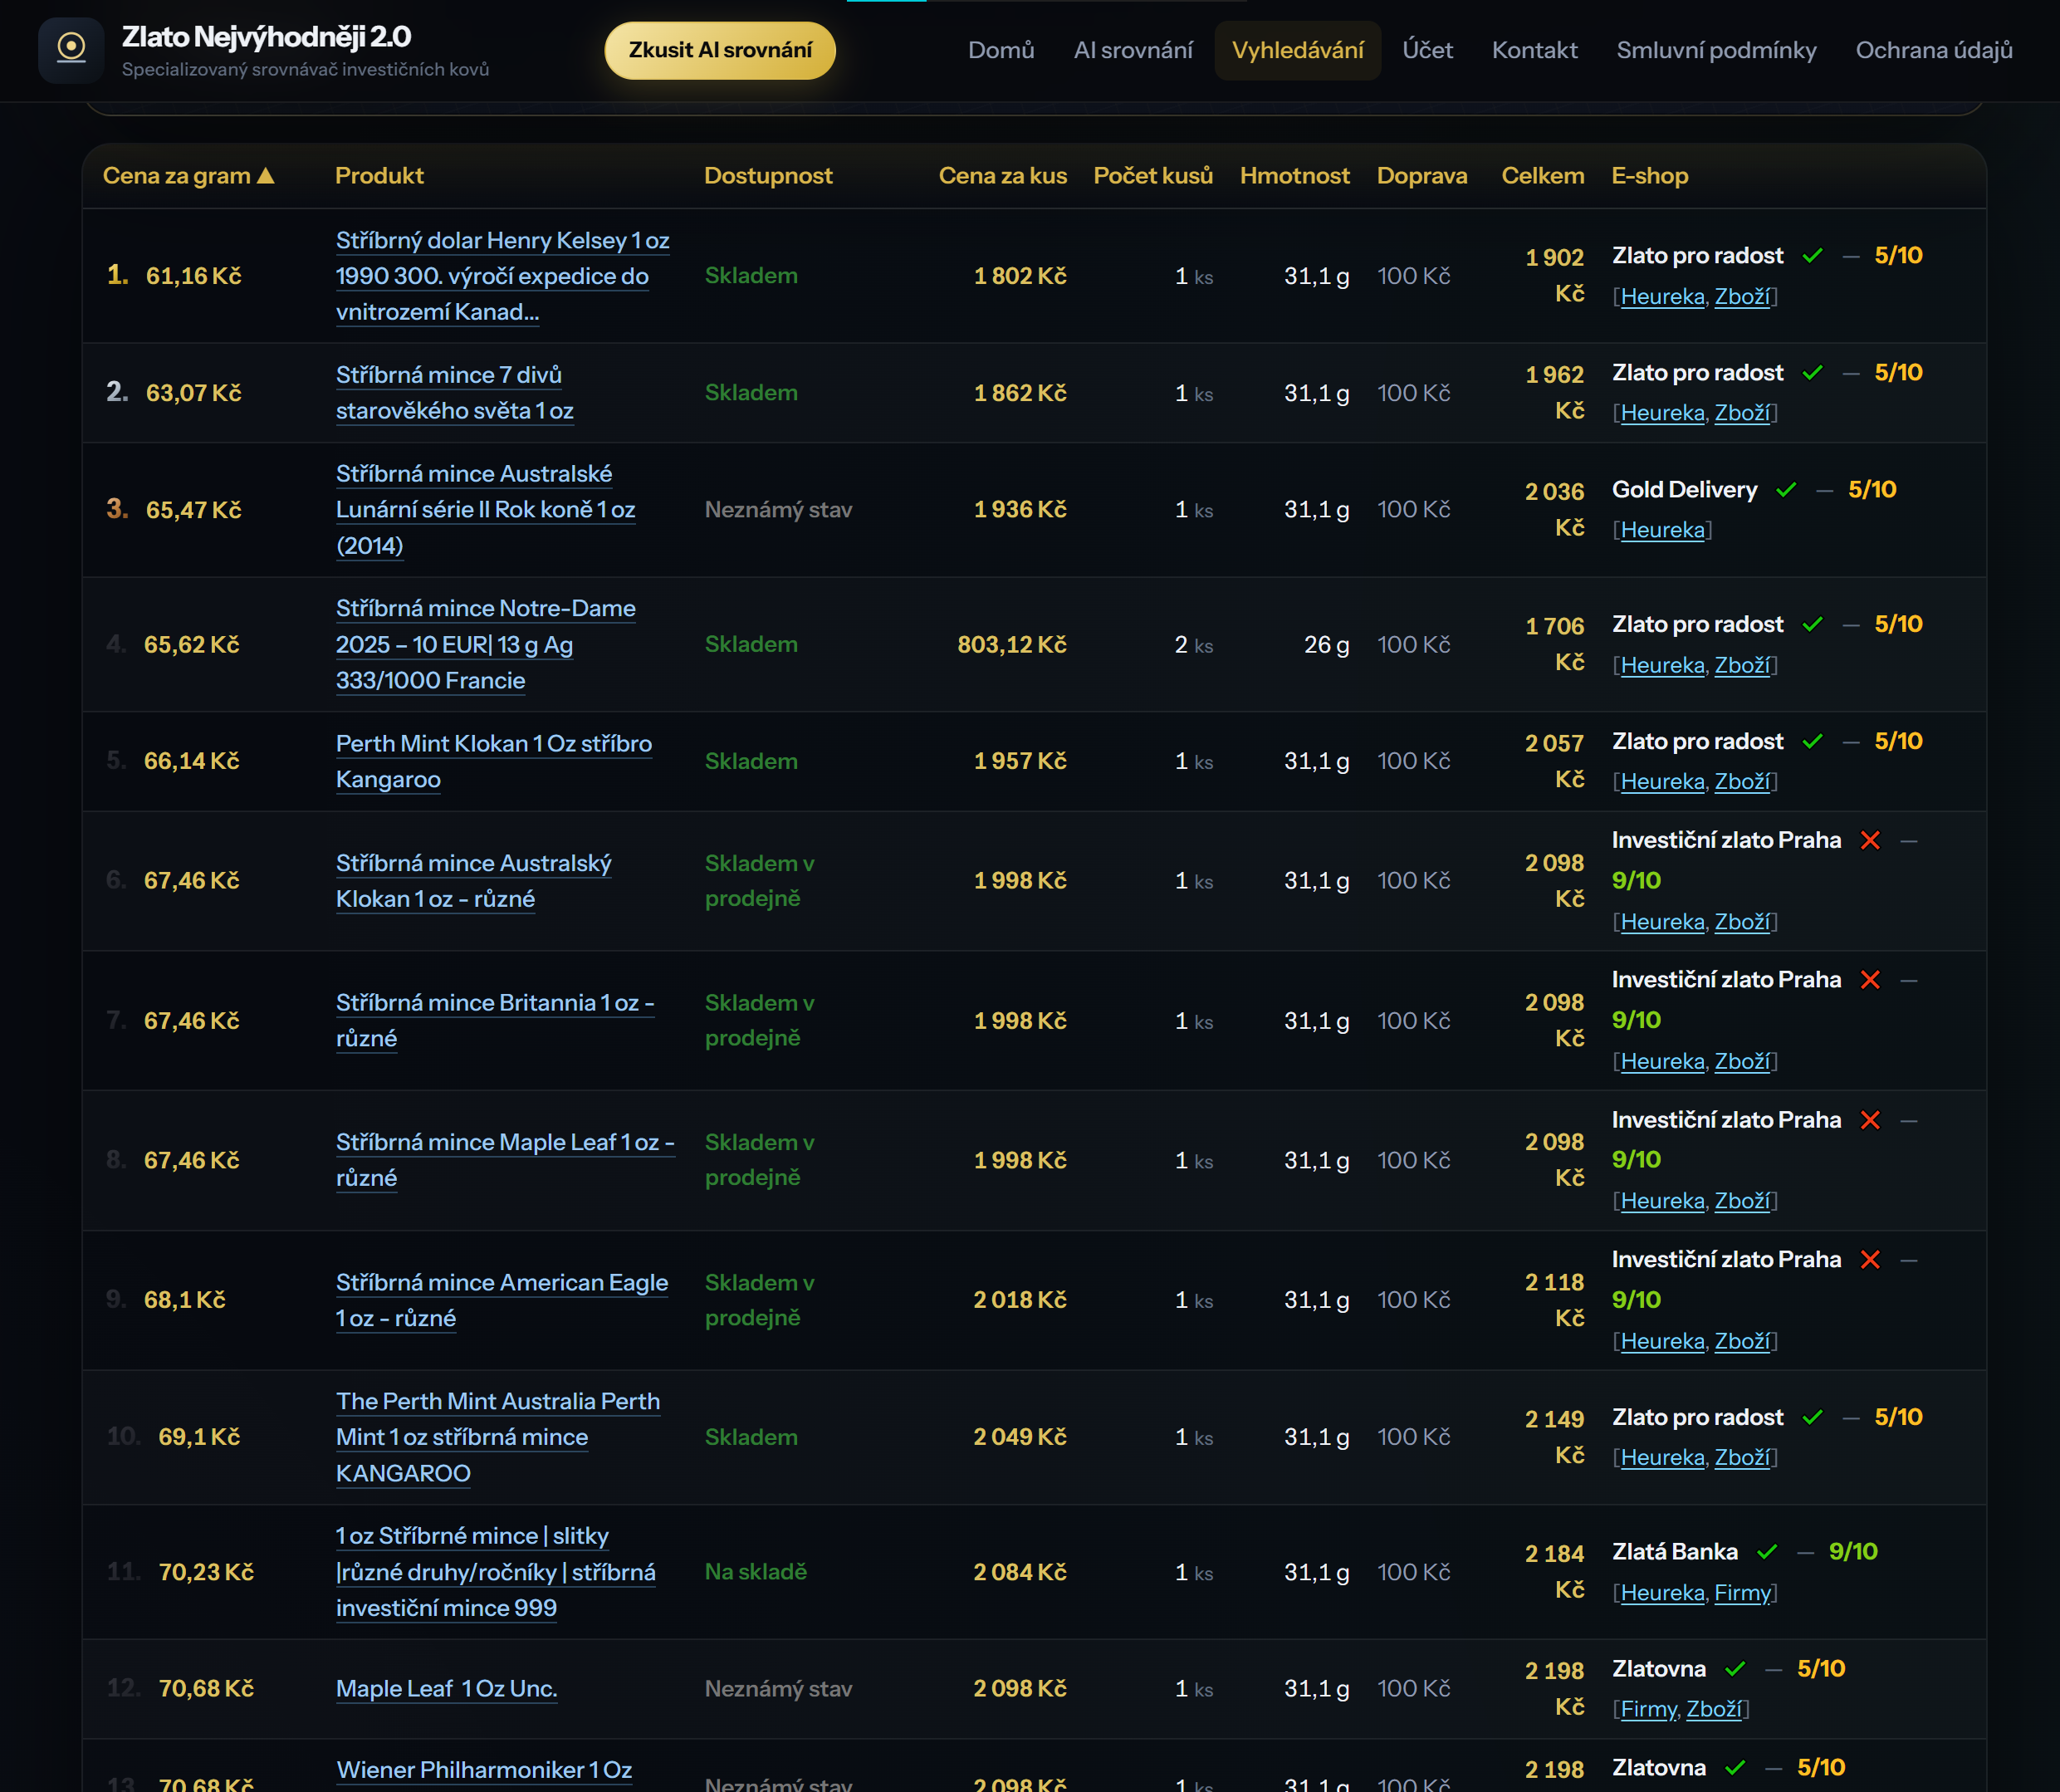Click the green checkmark in the Maple Leaf Unc. row
This screenshot has width=2060, height=1792.
click(x=1735, y=1669)
